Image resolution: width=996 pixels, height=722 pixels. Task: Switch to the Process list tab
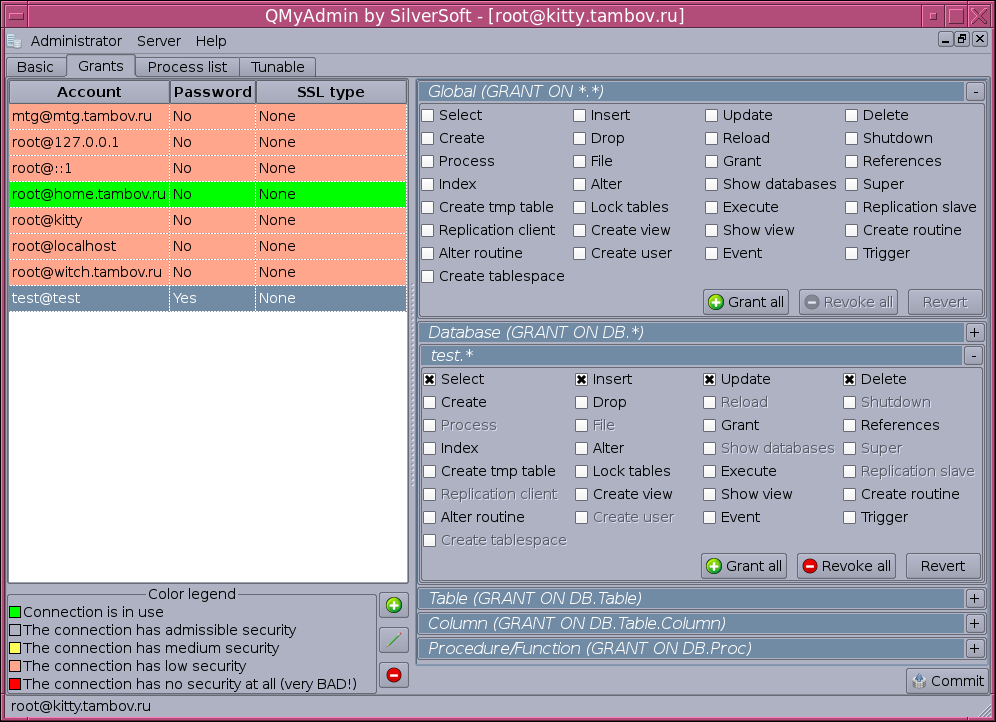click(187, 67)
